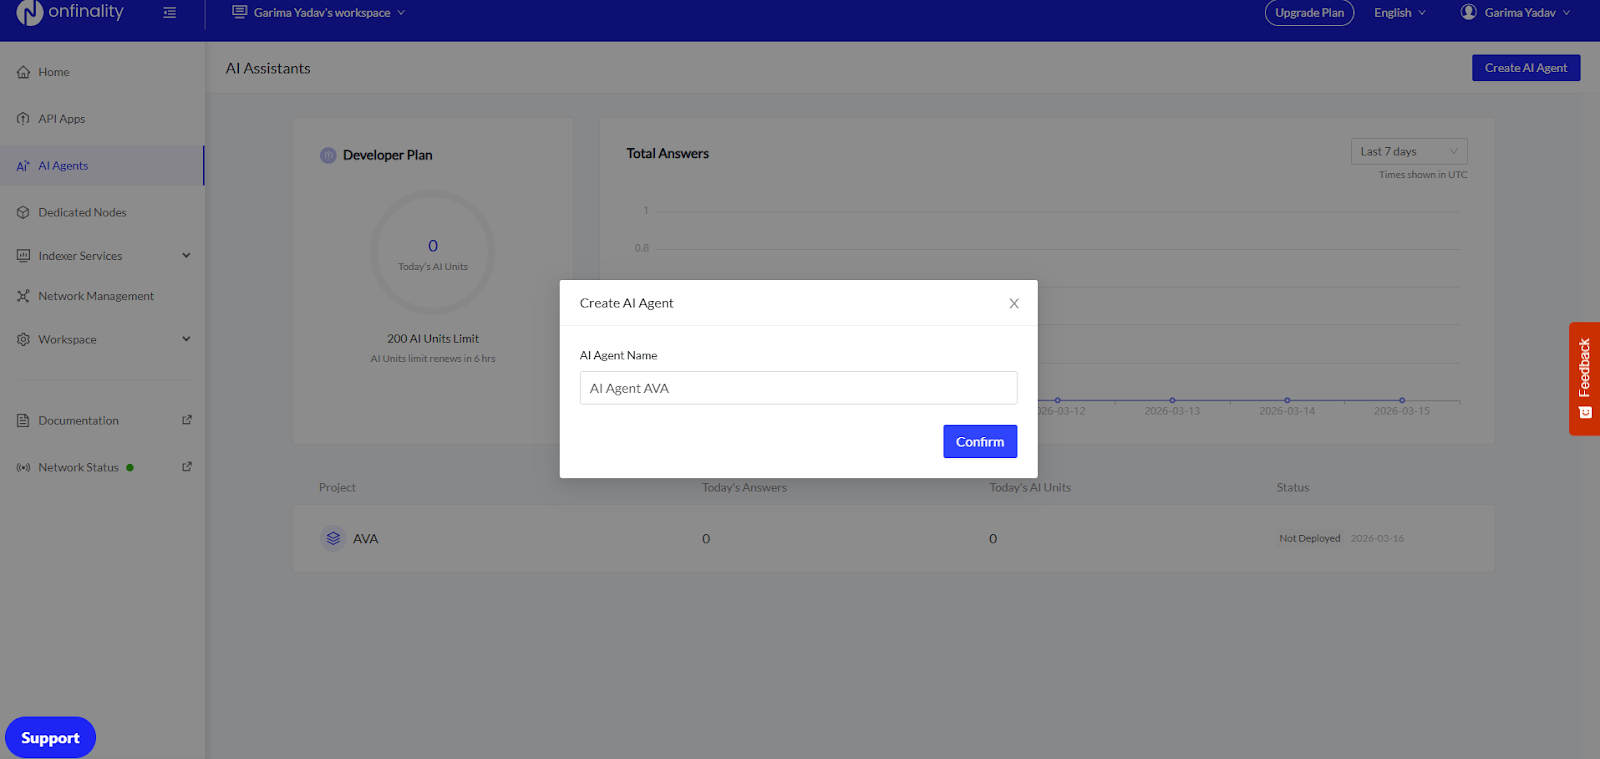Open external link icon next to Network Status

click(187, 467)
